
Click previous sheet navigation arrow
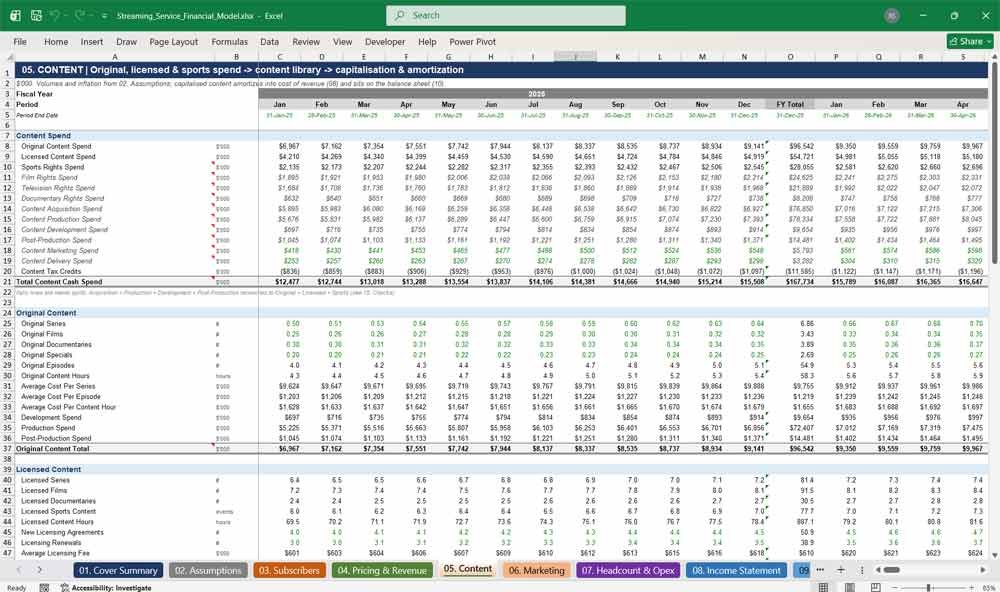pyautogui.click(x=19, y=570)
